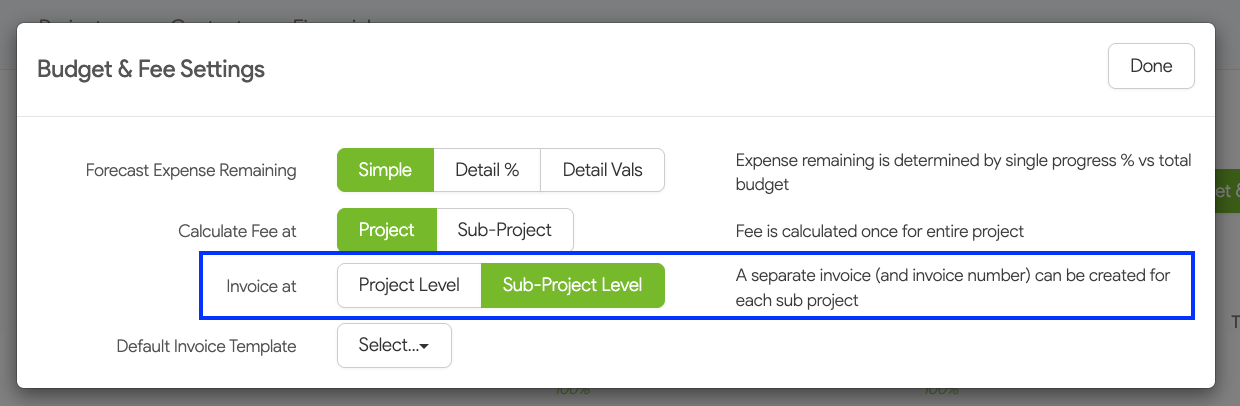Switch forecast to Detail %
The image size is (1240, 406).
pos(487,170)
